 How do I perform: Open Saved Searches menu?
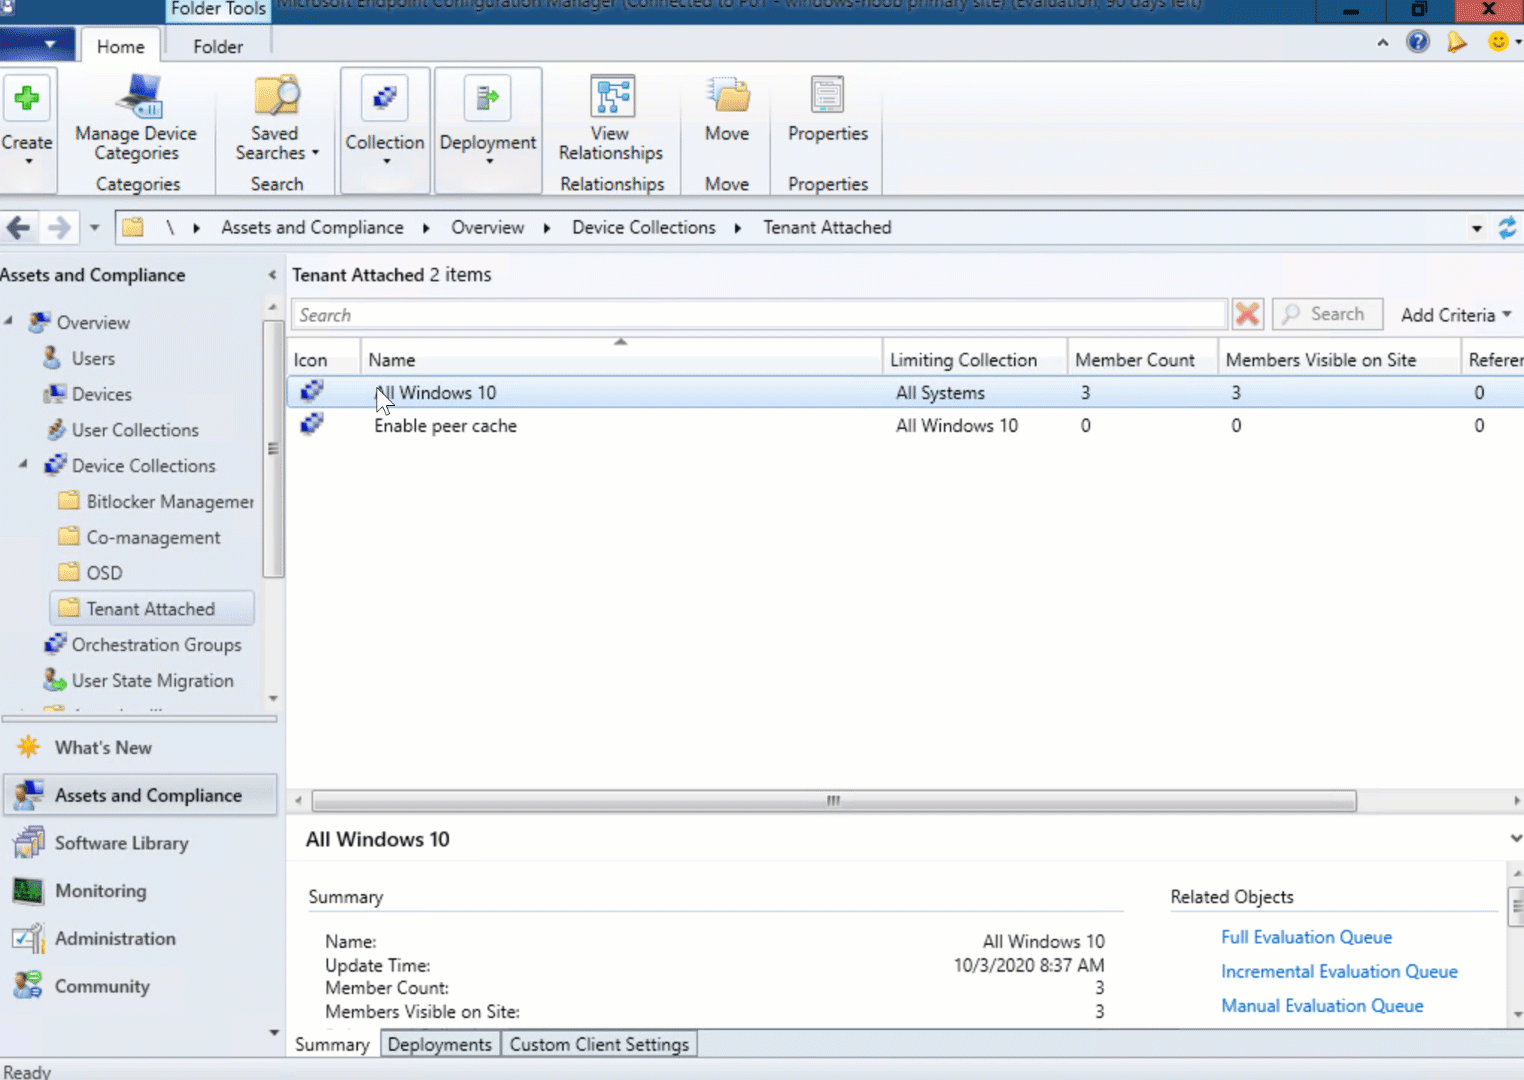(276, 118)
